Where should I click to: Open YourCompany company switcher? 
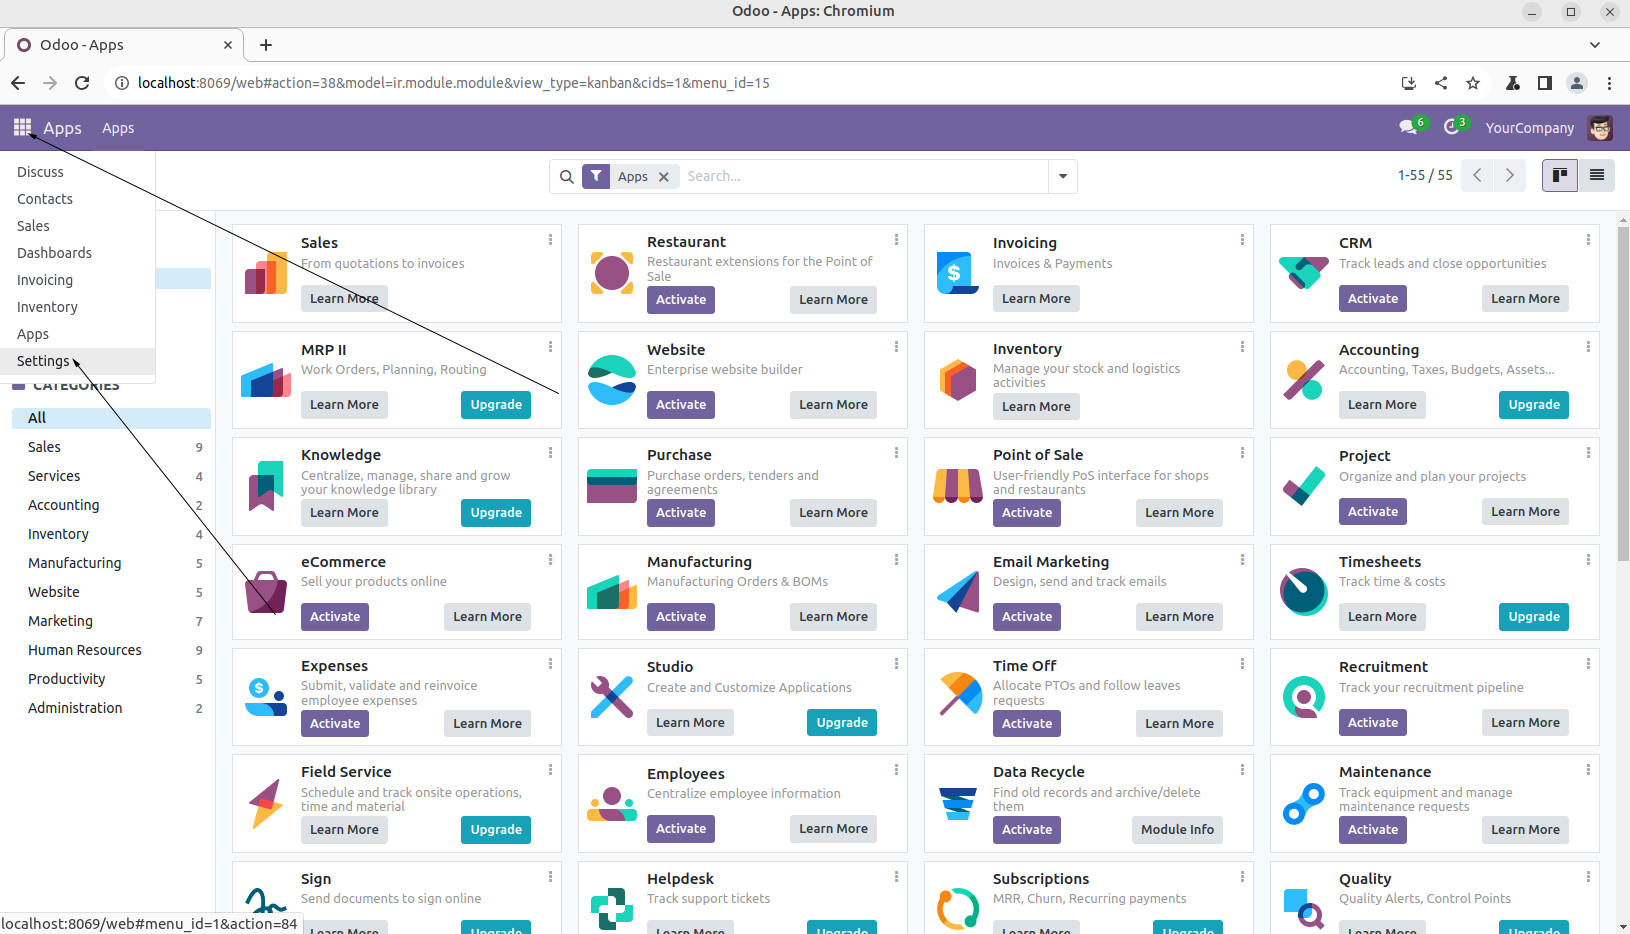point(1529,128)
